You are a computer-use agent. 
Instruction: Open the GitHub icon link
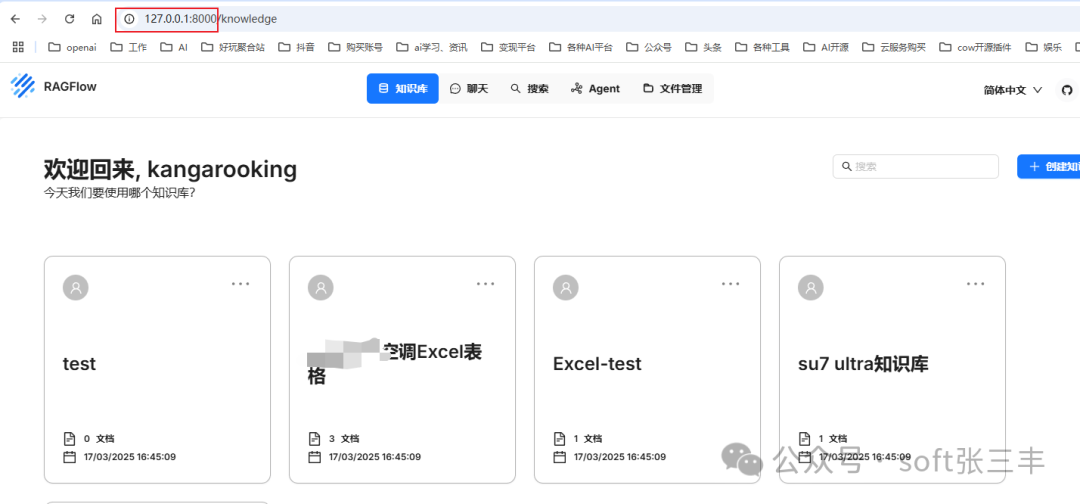[1067, 90]
